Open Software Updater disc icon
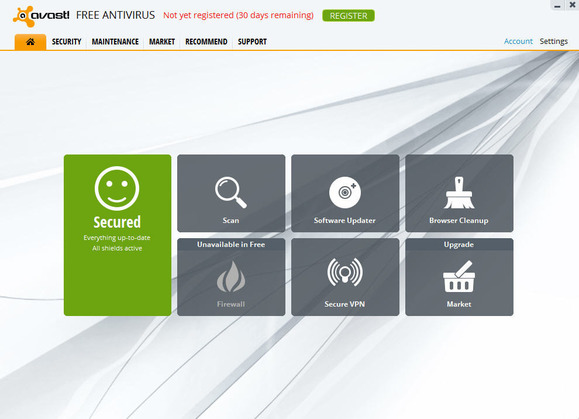Screen dimensions: 579x419 (x=345, y=192)
